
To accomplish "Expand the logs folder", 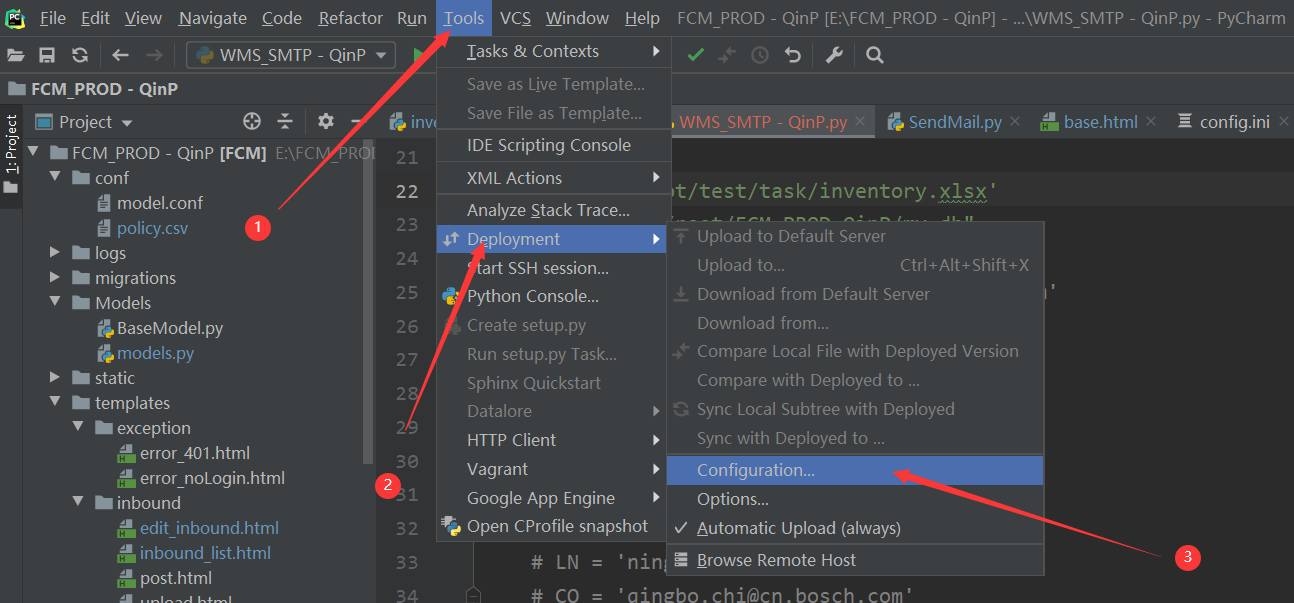I will (55, 253).
